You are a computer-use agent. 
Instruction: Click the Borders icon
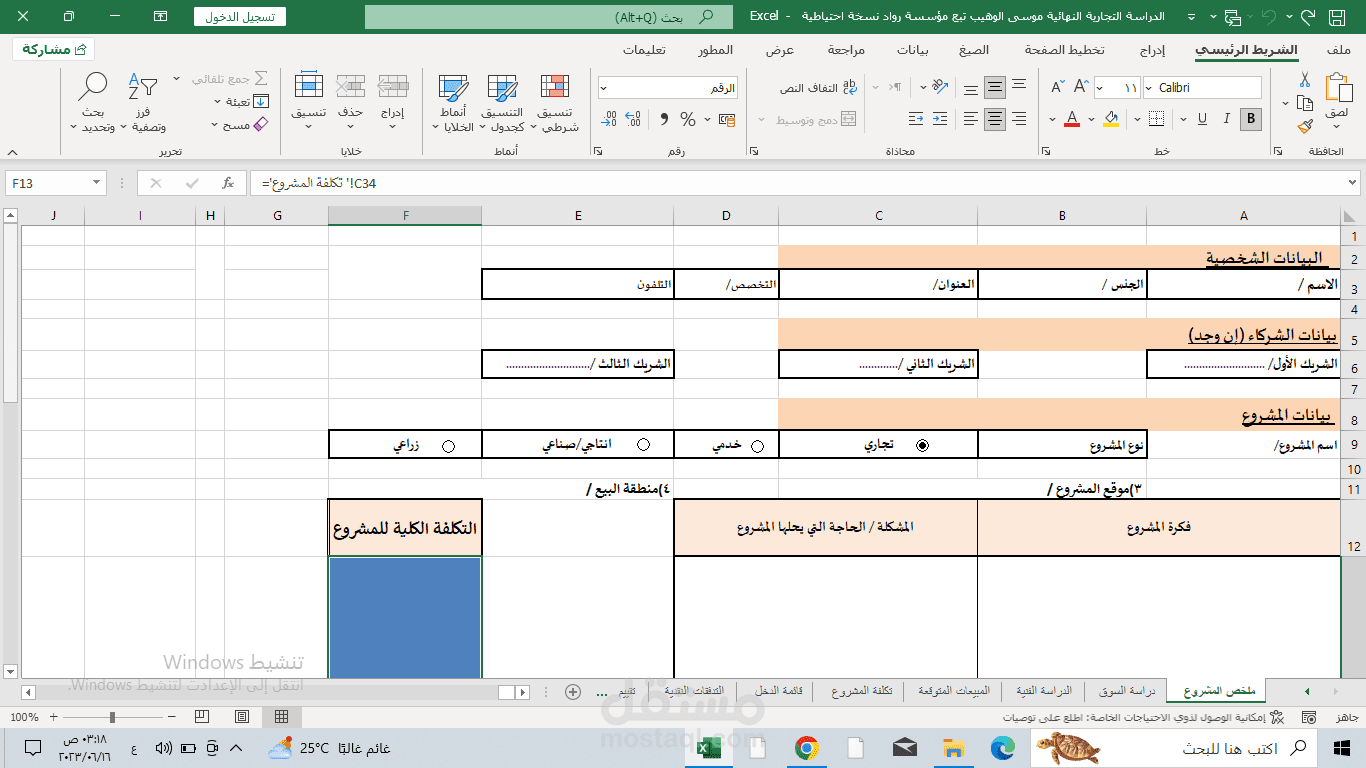pos(1156,119)
